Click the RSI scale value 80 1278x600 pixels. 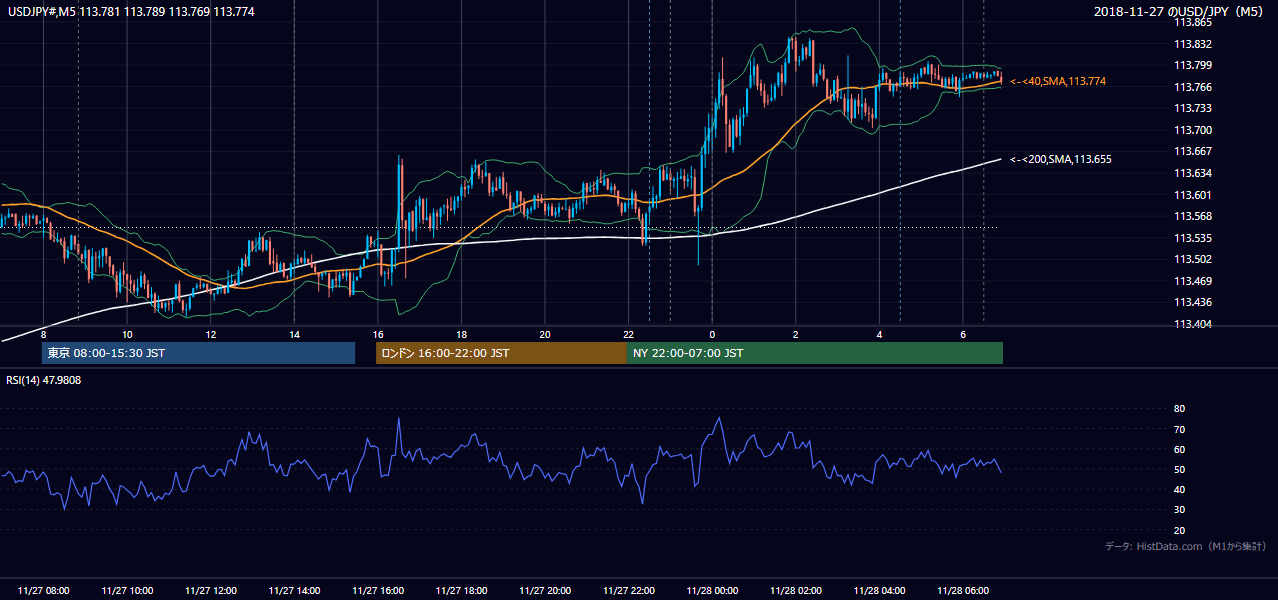(1179, 409)
